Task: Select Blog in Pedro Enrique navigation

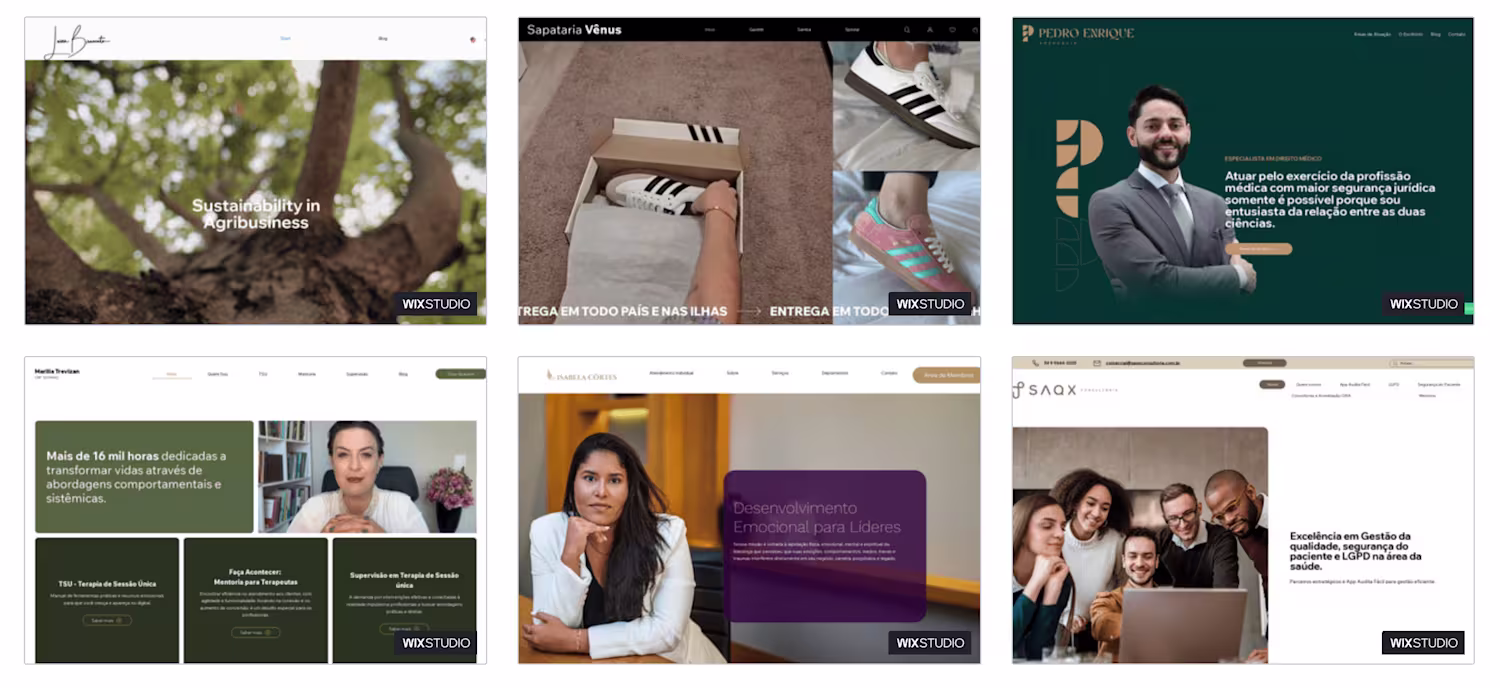Action: pos(1435,34)
